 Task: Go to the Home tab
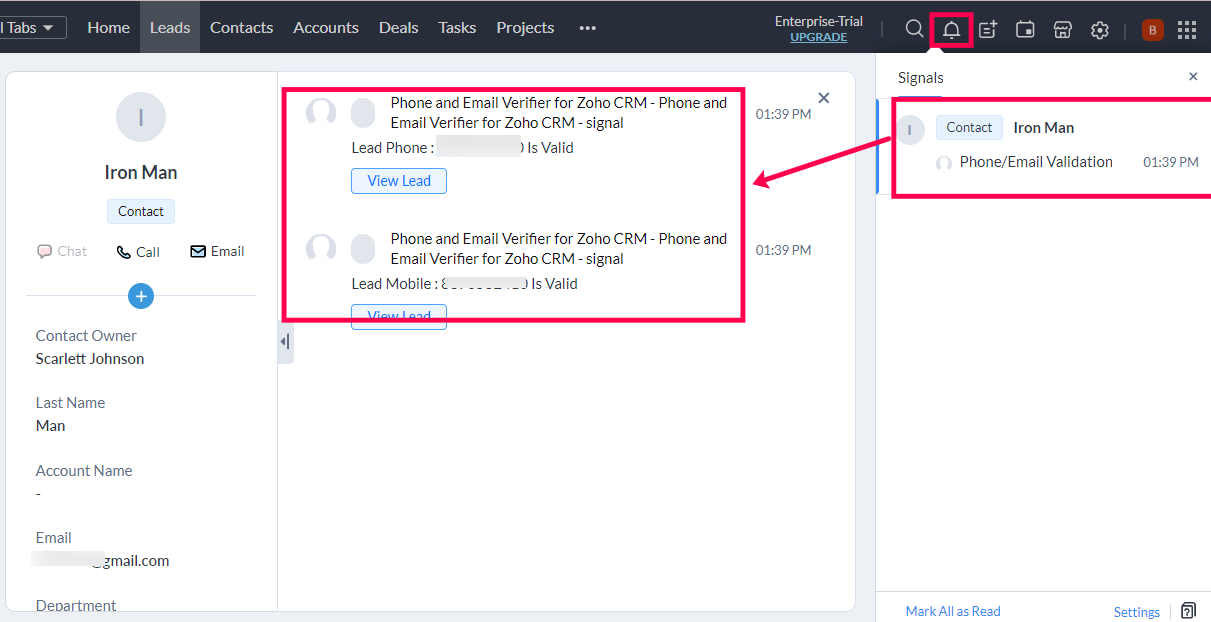tap(108, 27)
